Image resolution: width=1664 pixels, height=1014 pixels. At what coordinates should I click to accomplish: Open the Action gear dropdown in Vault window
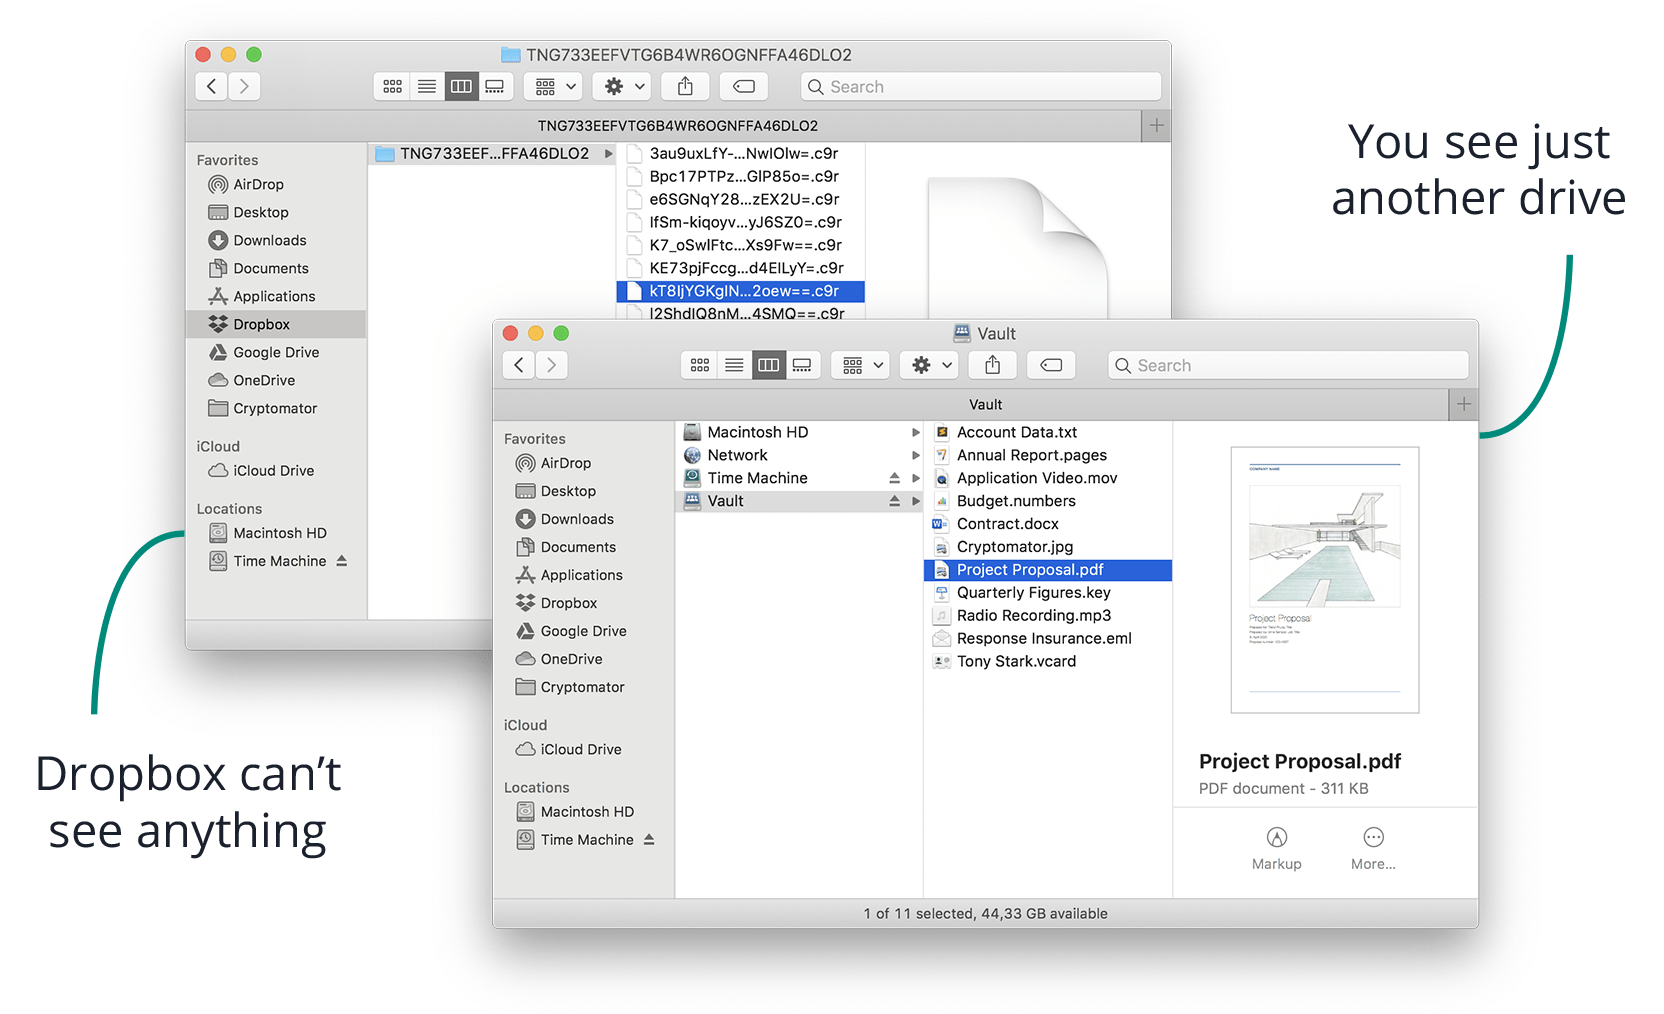(x=930, y=366)
